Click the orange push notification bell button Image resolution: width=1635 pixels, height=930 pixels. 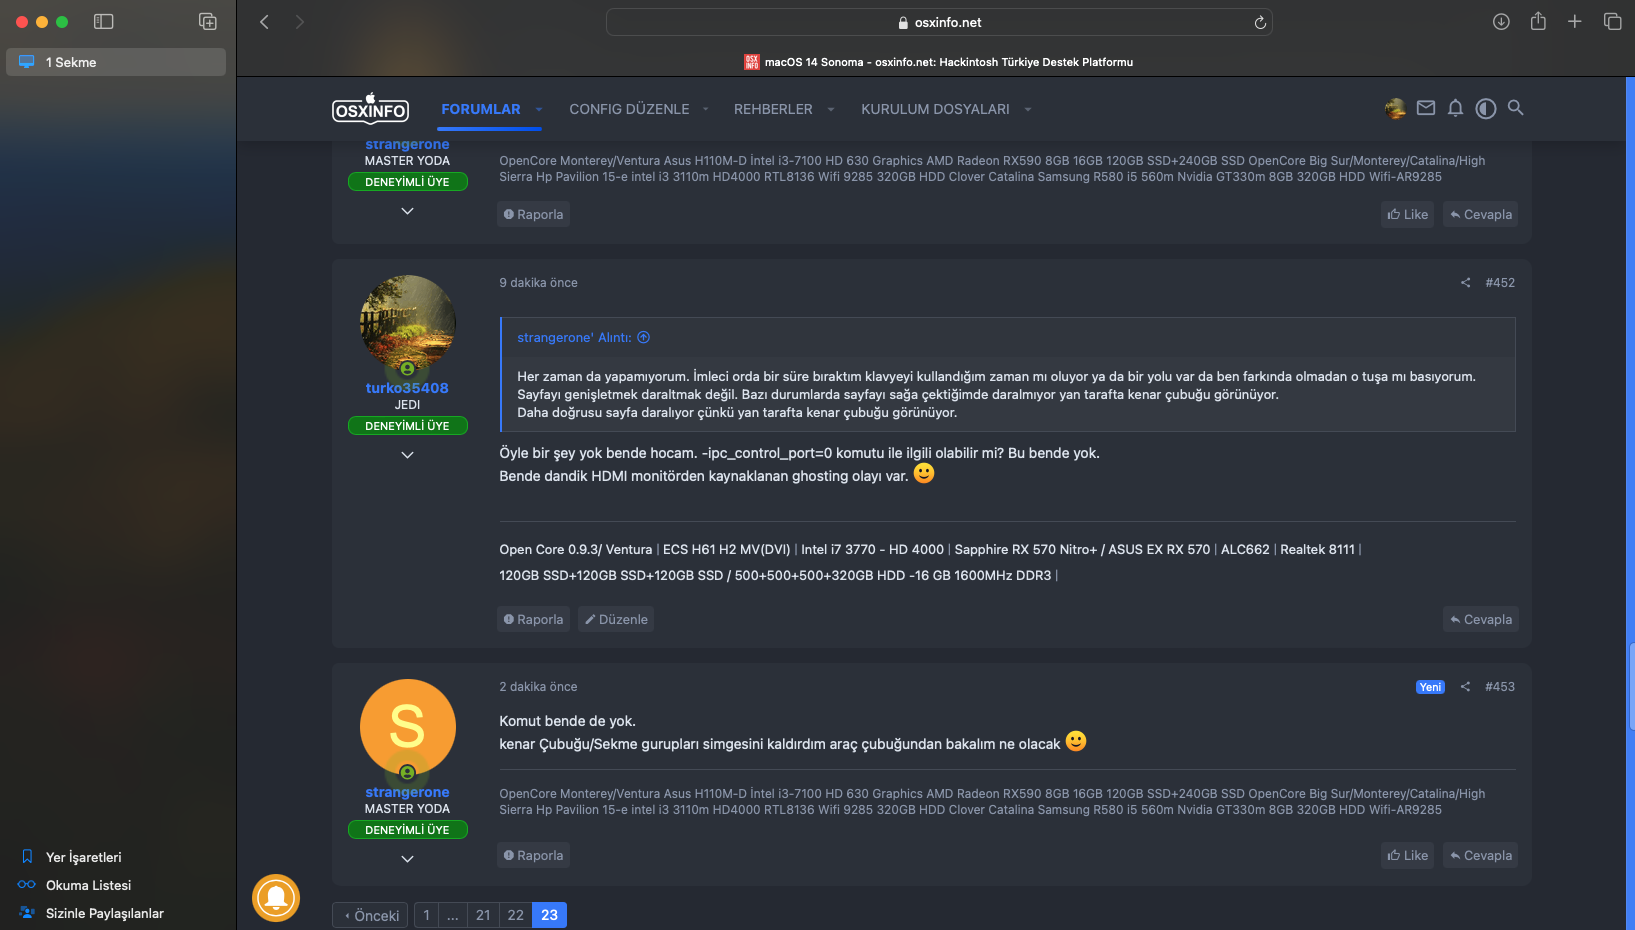click(276, 898)
